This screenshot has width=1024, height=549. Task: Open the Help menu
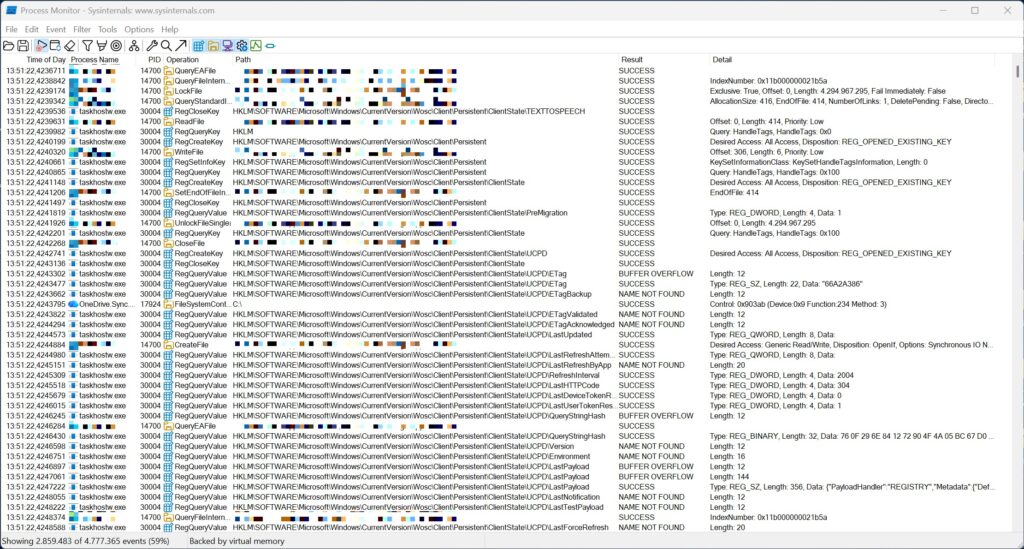[169, 29]
